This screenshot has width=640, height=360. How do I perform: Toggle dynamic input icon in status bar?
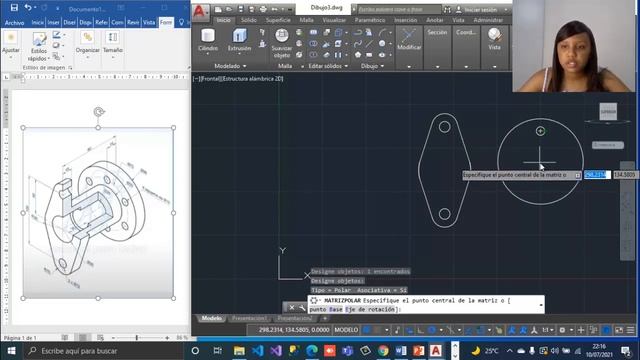[x=409, y=330]
